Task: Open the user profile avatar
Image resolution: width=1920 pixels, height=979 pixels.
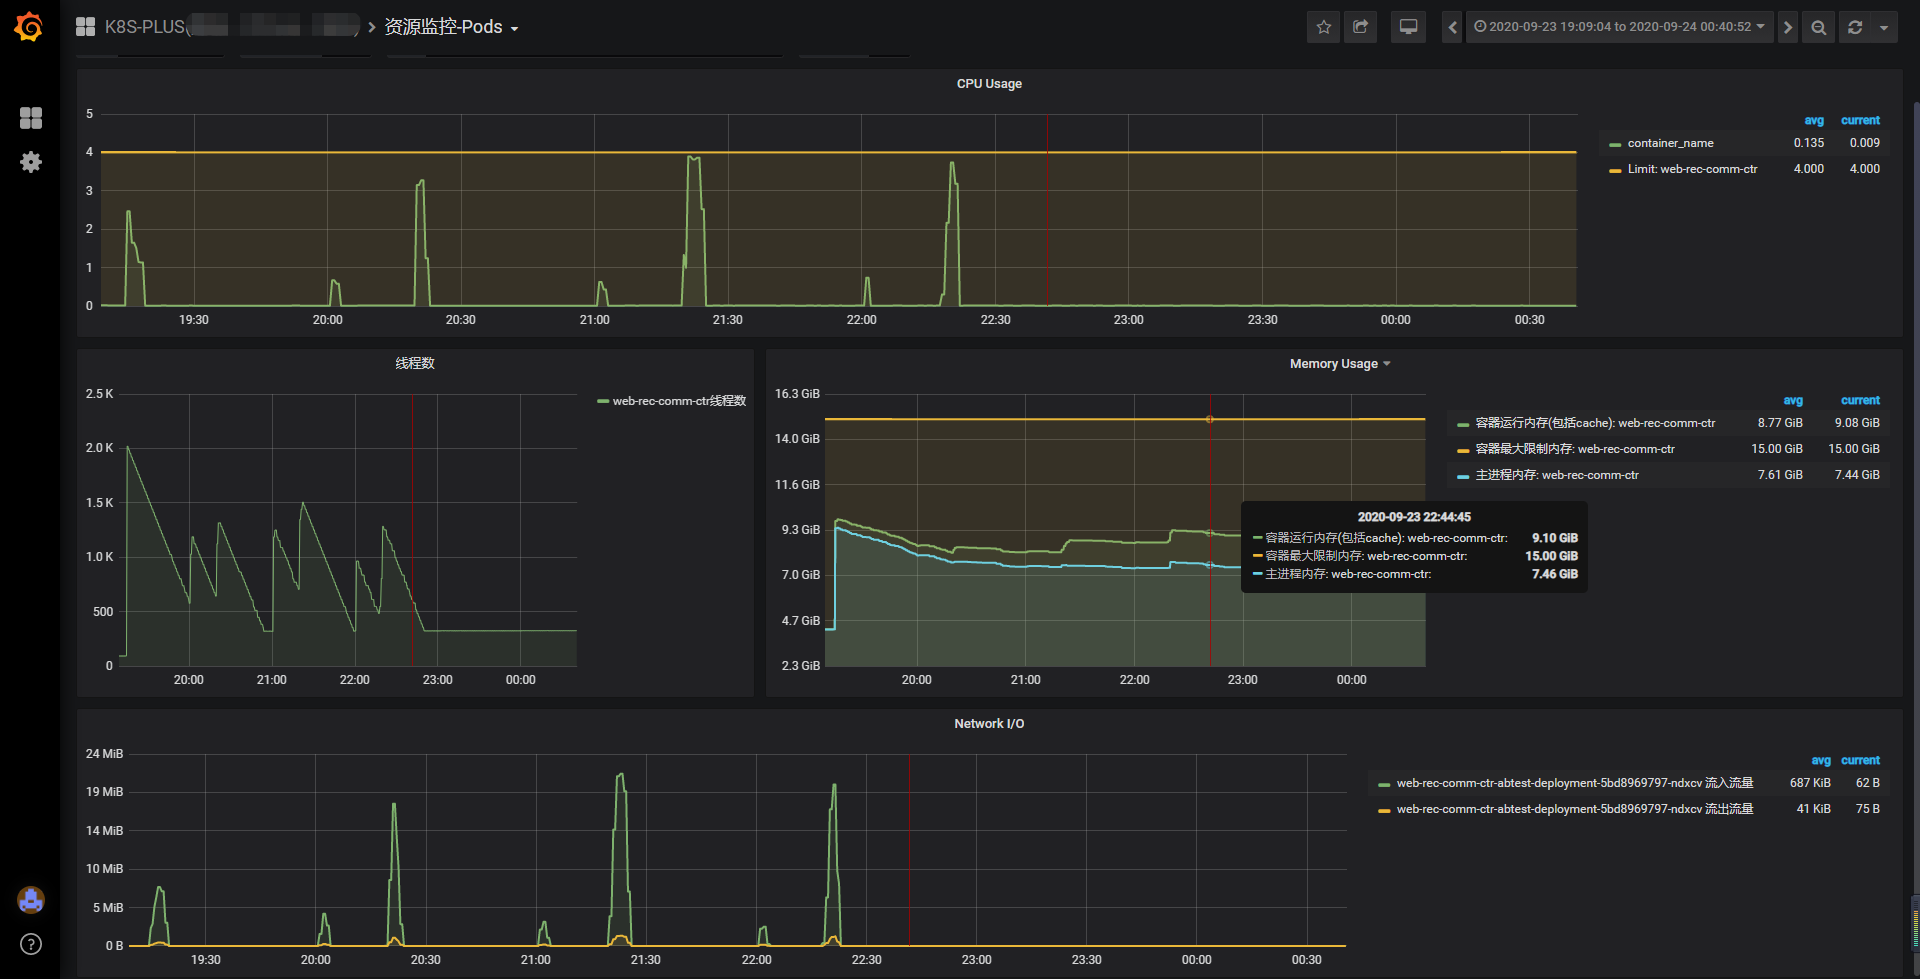Action: tap(31, 900)
